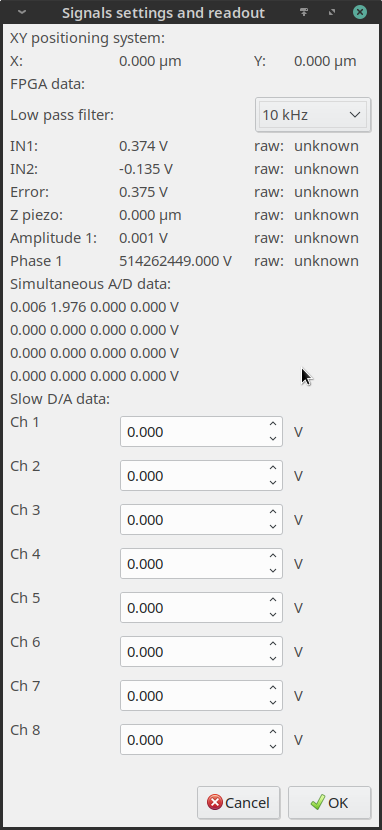This screenshot has height=830, width=382.
Task: Increase Ch 6 voltage with up arrow
Action: 273,644
